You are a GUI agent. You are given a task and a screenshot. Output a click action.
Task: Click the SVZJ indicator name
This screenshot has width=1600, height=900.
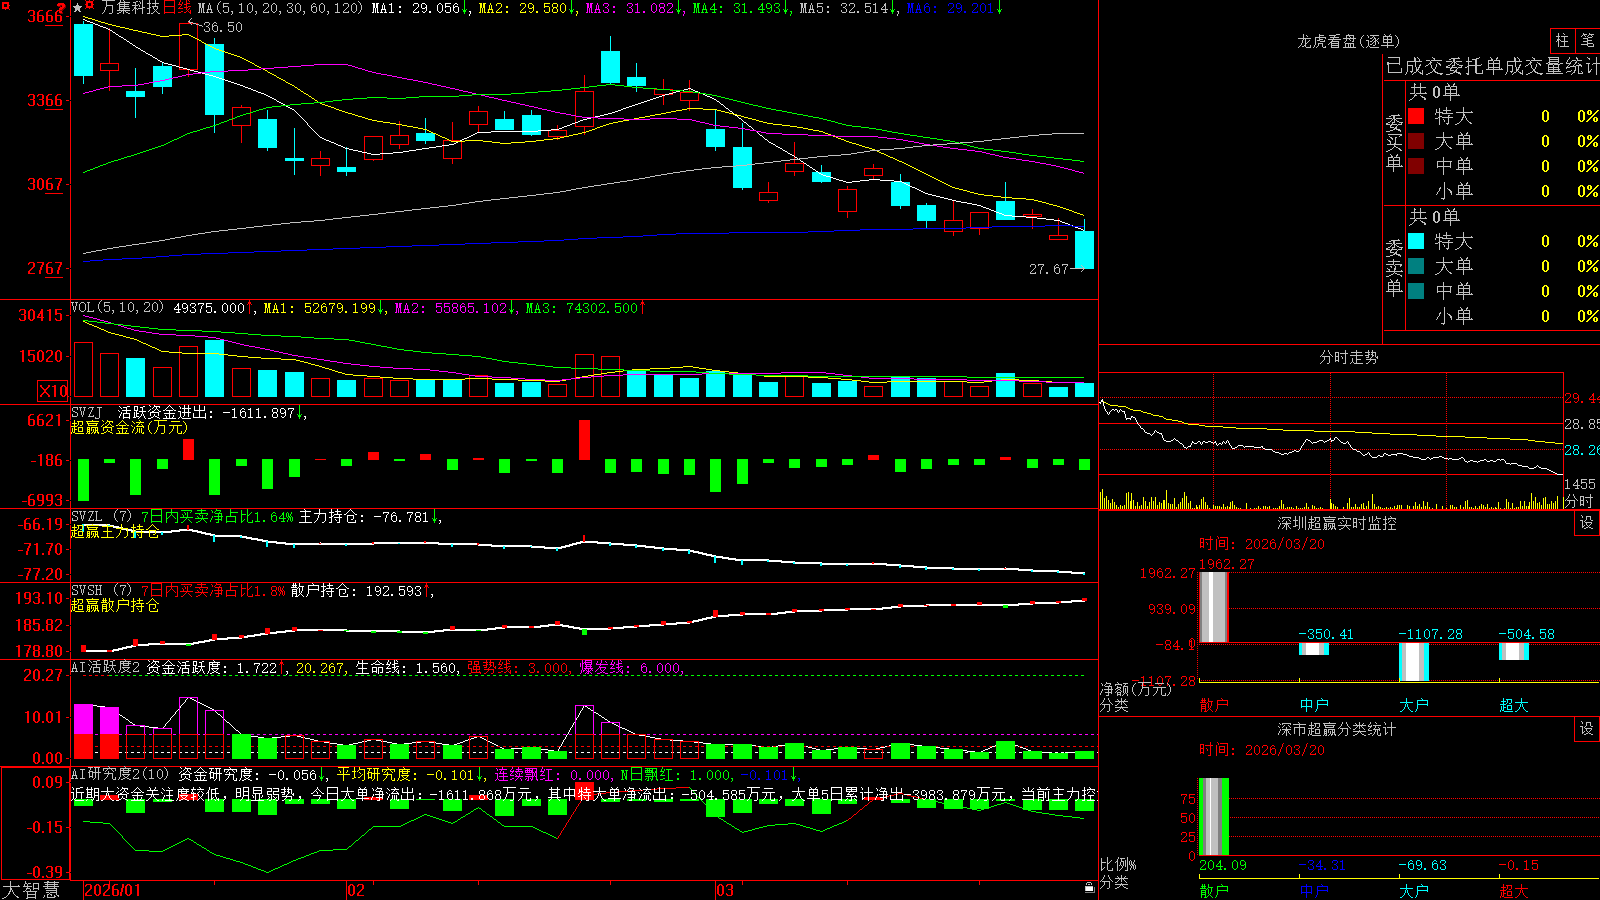click(x=87, y=412)
